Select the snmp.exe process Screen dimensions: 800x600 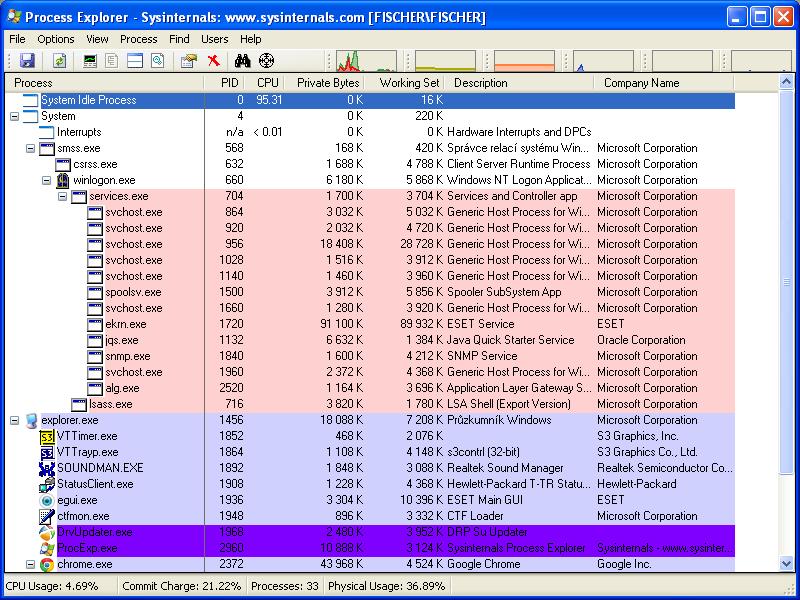point(370,357)
